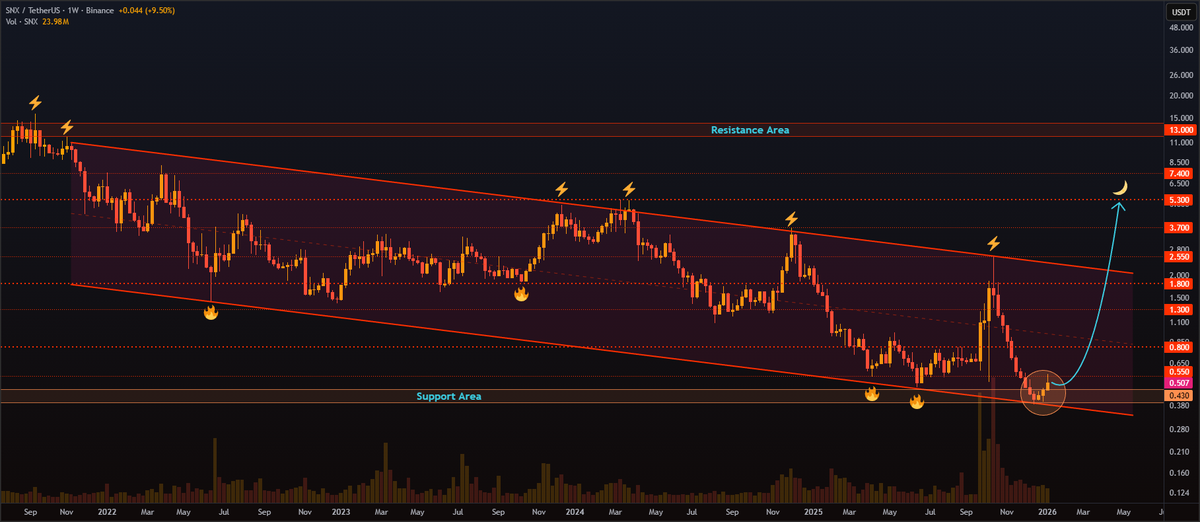This screenshot has width=1200, height=522.
Task: Select the fire emoji below the April 2025 low
Action: tap(871, 395)
